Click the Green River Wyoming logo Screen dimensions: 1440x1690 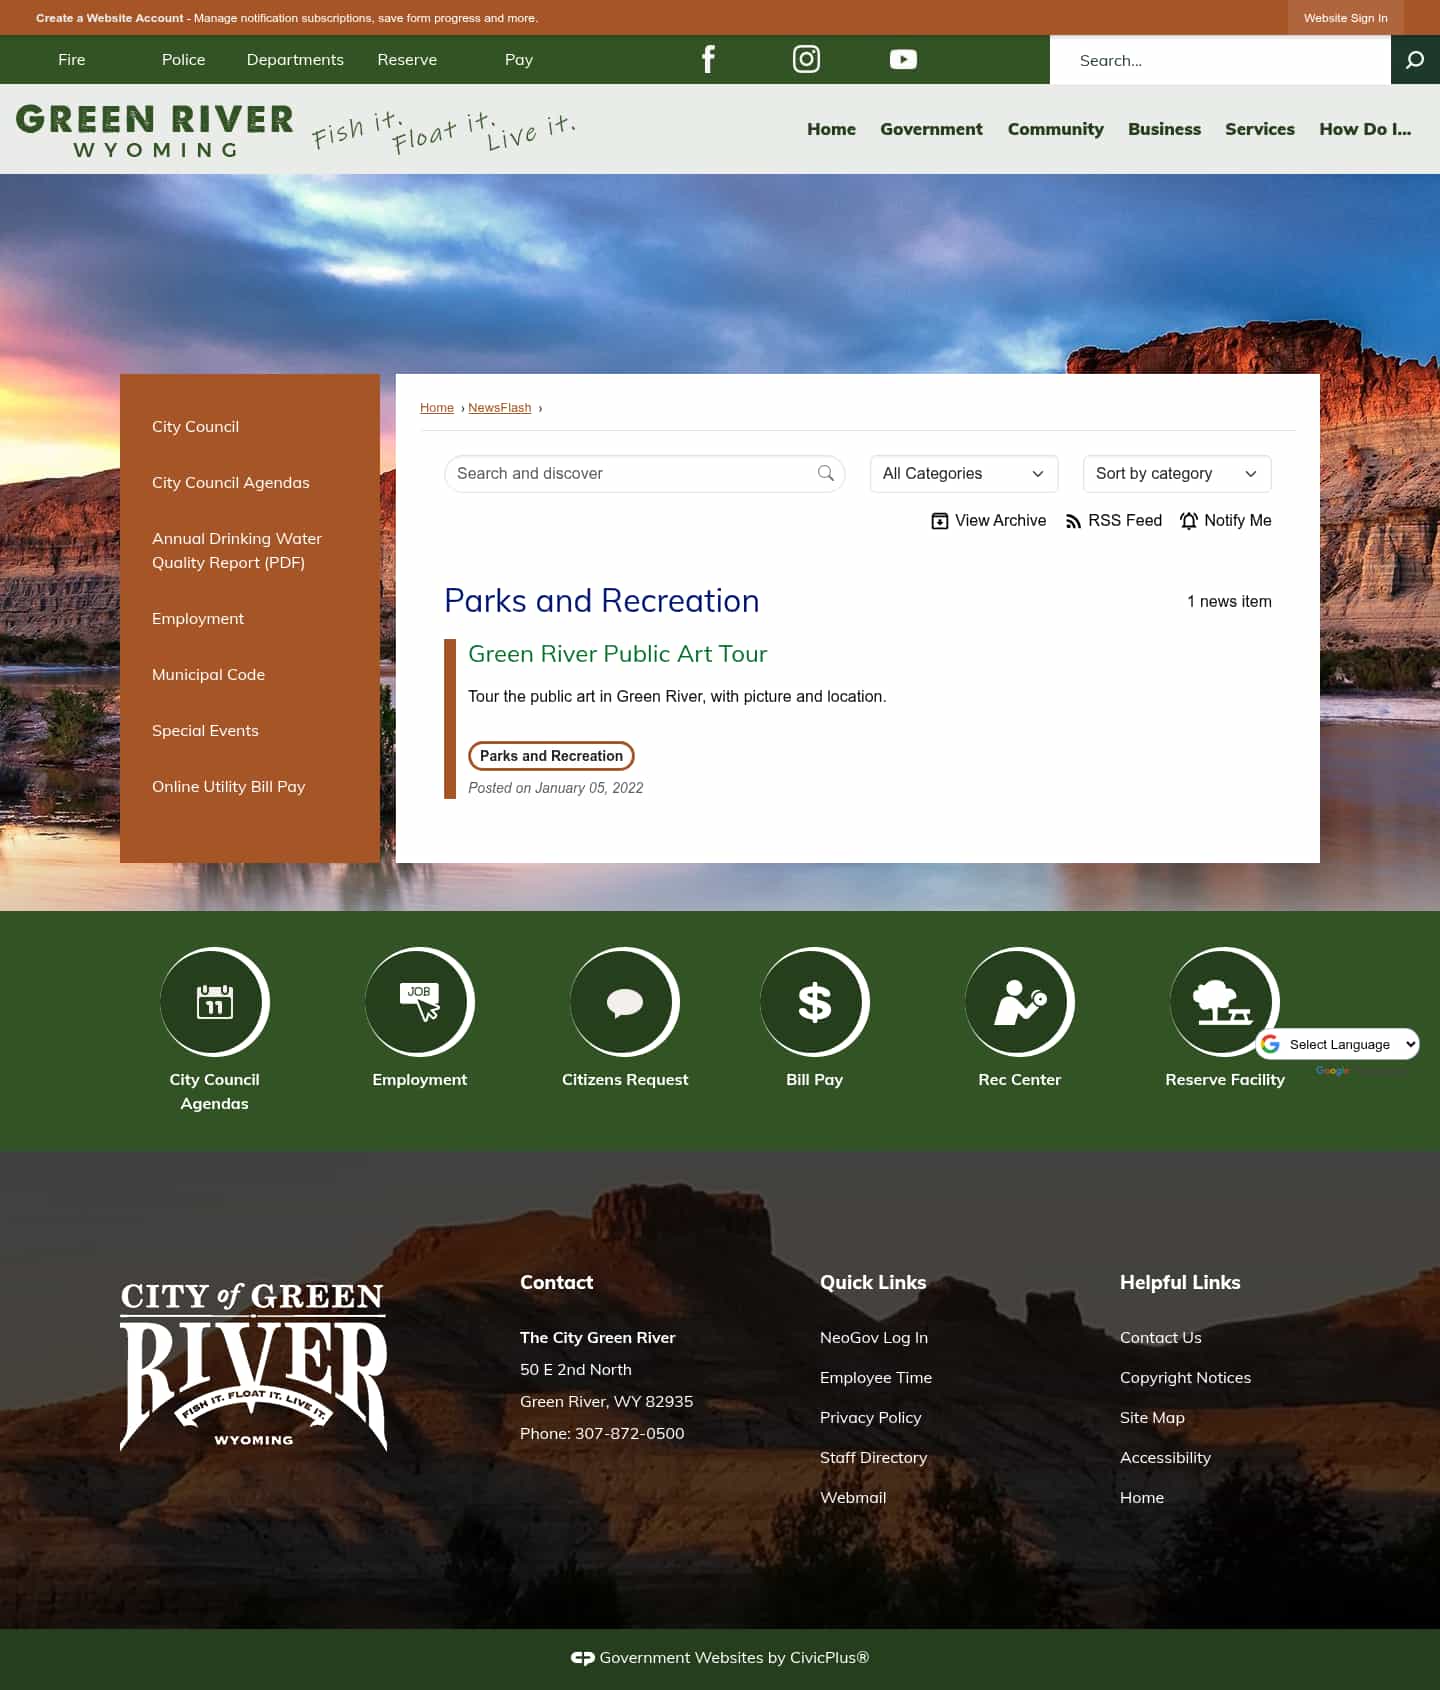[155, 131]
